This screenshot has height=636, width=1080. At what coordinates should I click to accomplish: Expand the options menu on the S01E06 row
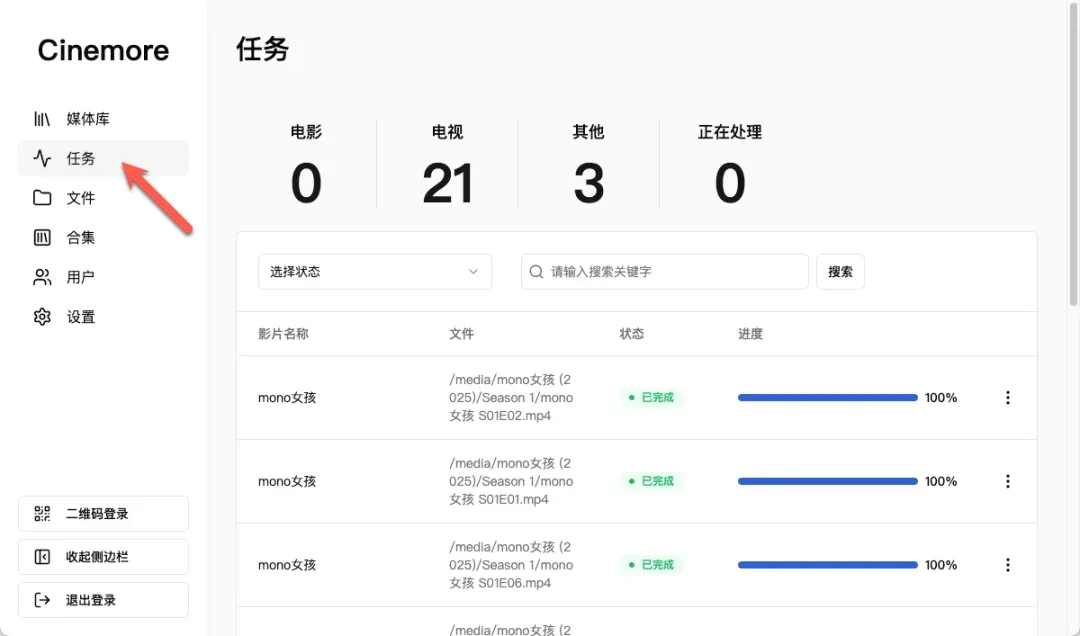[1008, 565]
